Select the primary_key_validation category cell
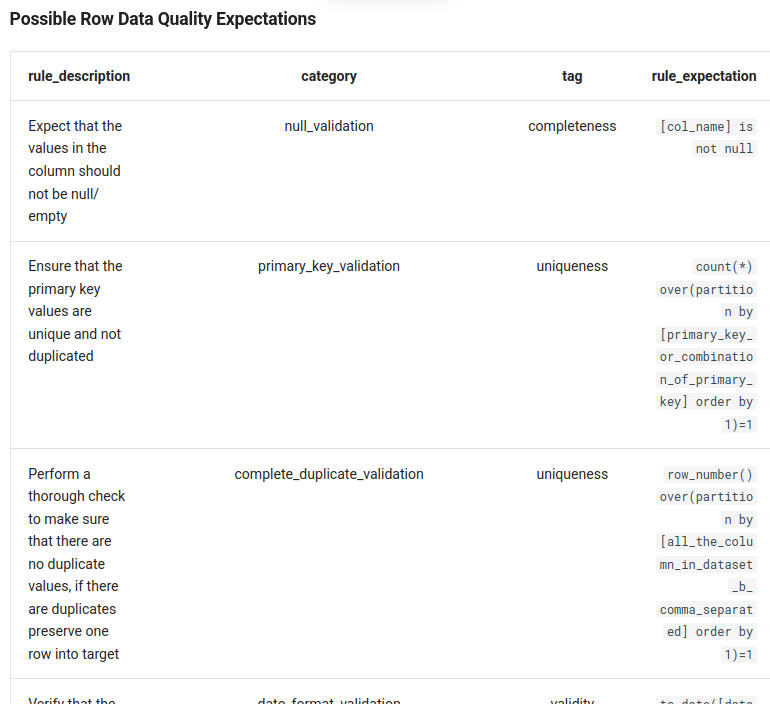The height and width of the screenshot is (704, 770). (329, 266)
